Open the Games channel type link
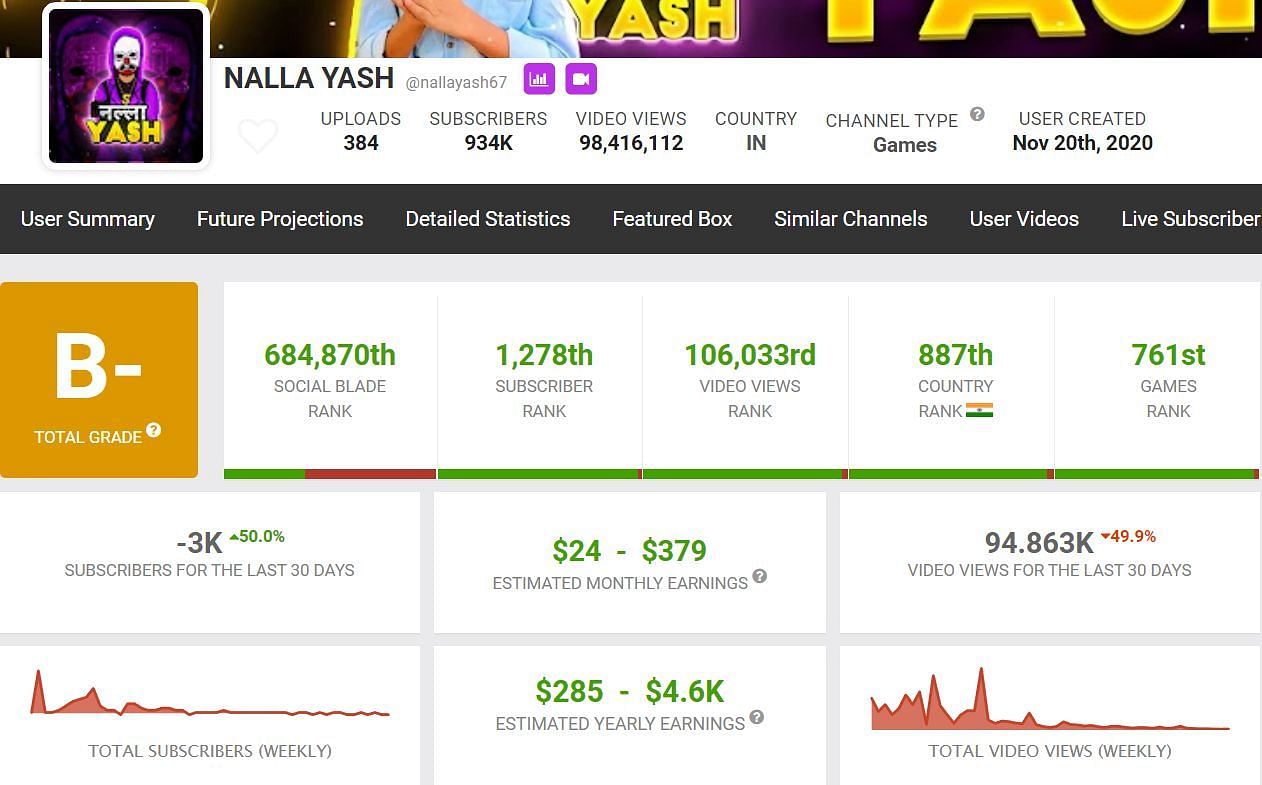 tap(905, 145)
